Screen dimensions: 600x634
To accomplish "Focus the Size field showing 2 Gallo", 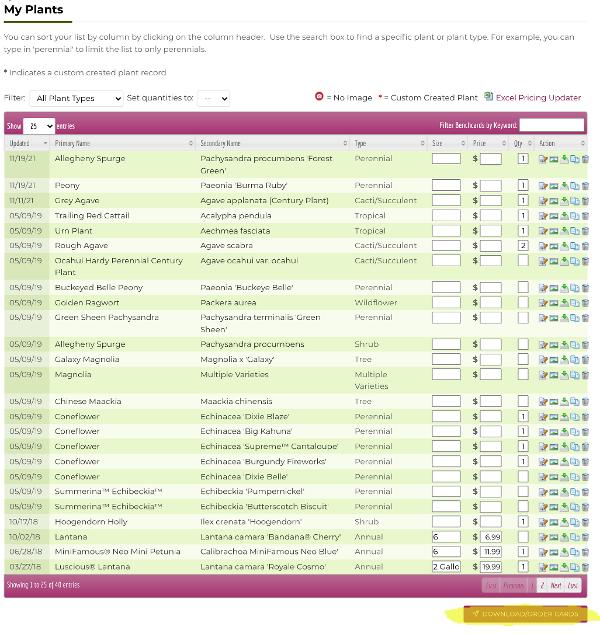I will point(446,567).
